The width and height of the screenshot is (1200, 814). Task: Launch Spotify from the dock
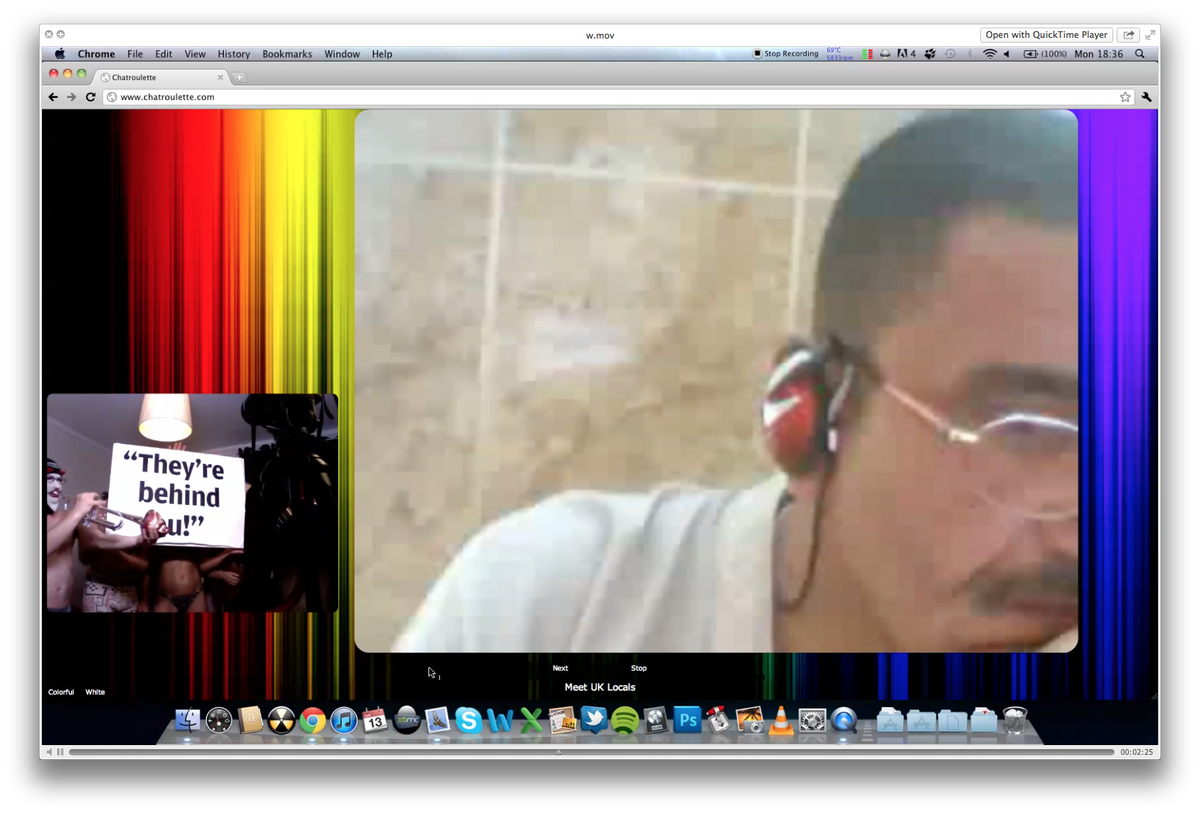pyautogui.click(x=625, y=720)
